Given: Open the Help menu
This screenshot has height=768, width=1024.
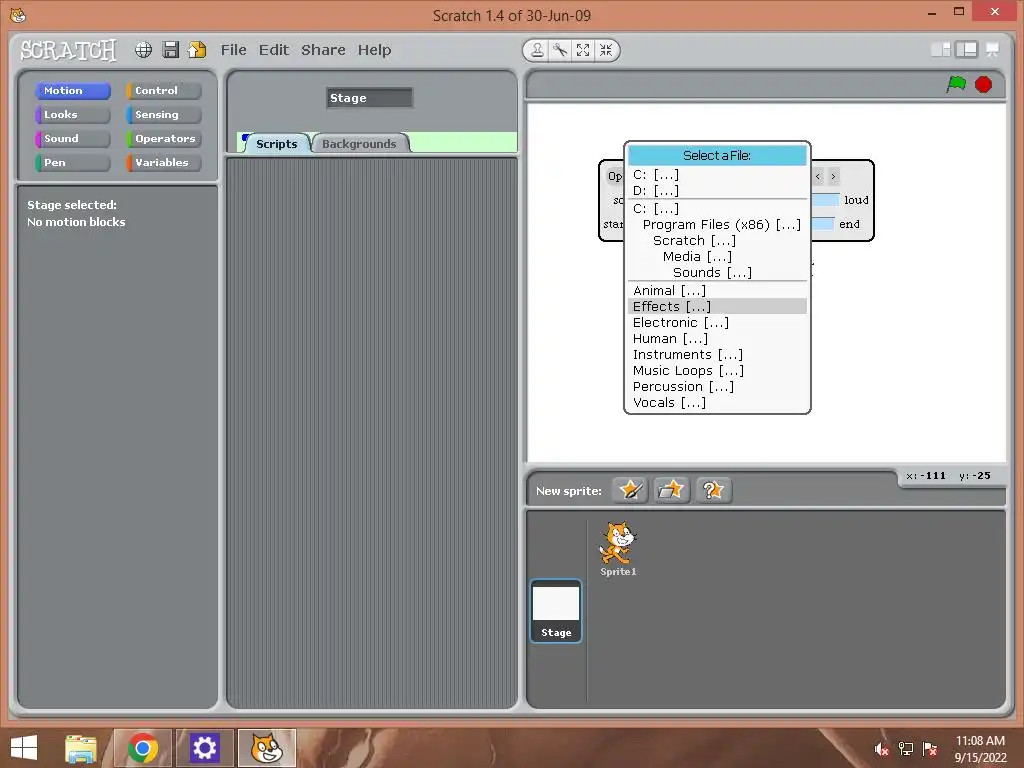Looking at the screenshot, I should click(x=374, y=50).
